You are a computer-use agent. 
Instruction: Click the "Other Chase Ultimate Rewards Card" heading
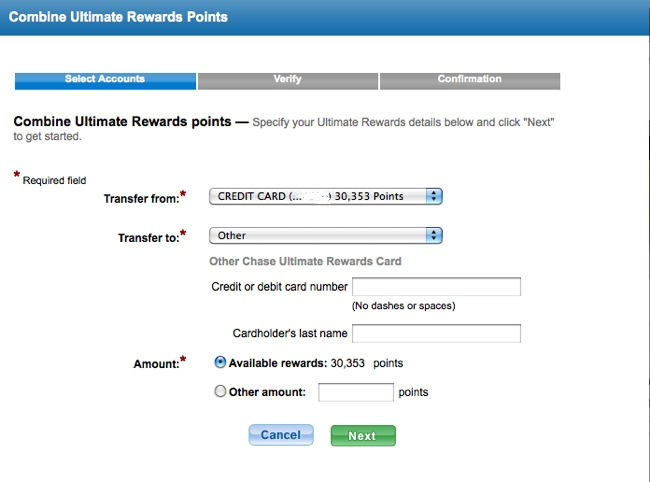(305, 262)
